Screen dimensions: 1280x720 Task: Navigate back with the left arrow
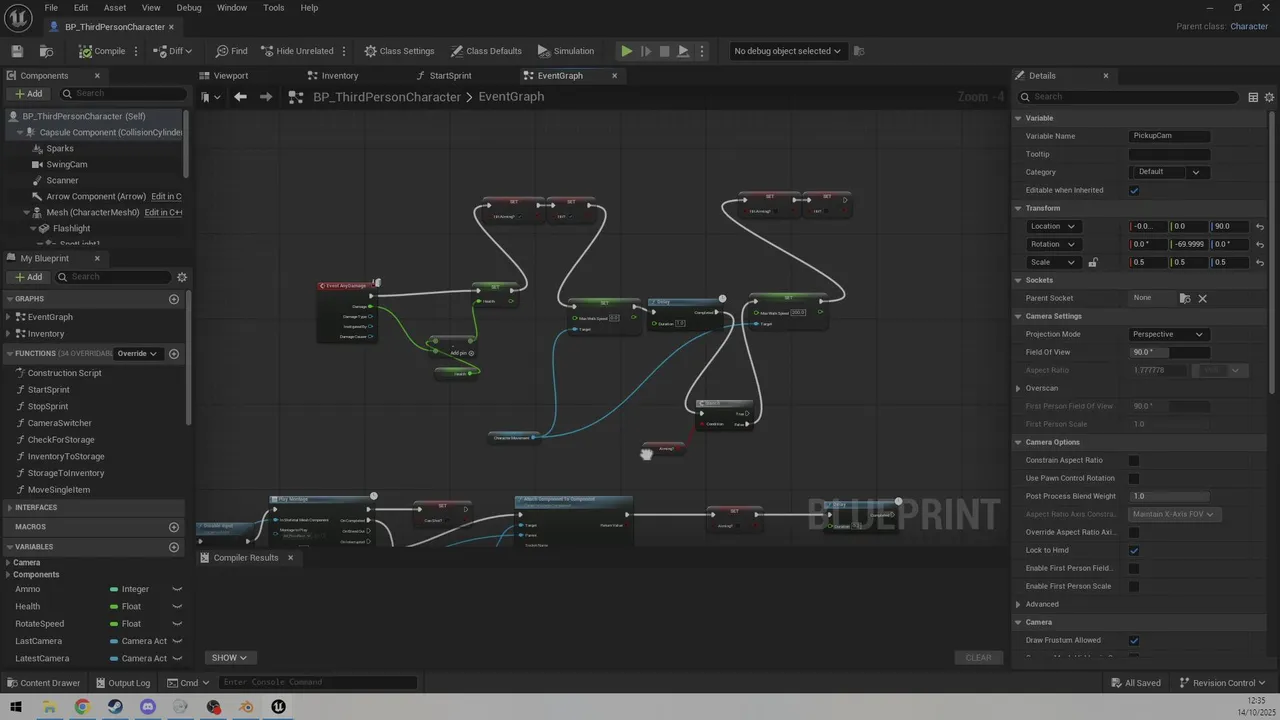[240, 97]
